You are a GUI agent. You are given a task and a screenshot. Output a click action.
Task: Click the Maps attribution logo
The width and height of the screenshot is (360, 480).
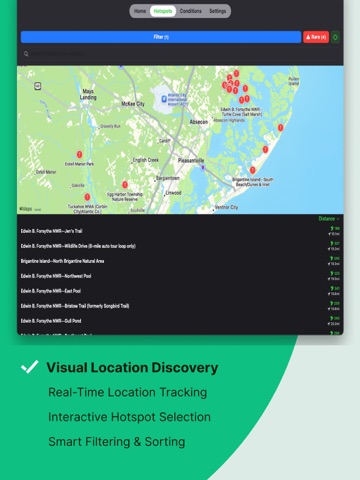26,209
